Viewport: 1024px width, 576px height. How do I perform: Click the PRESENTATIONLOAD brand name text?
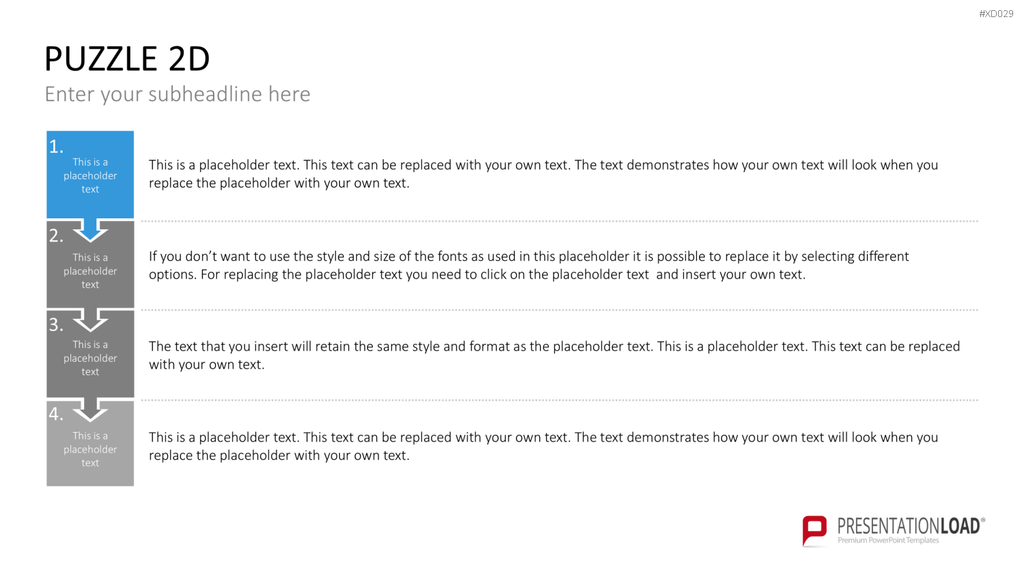909,526
